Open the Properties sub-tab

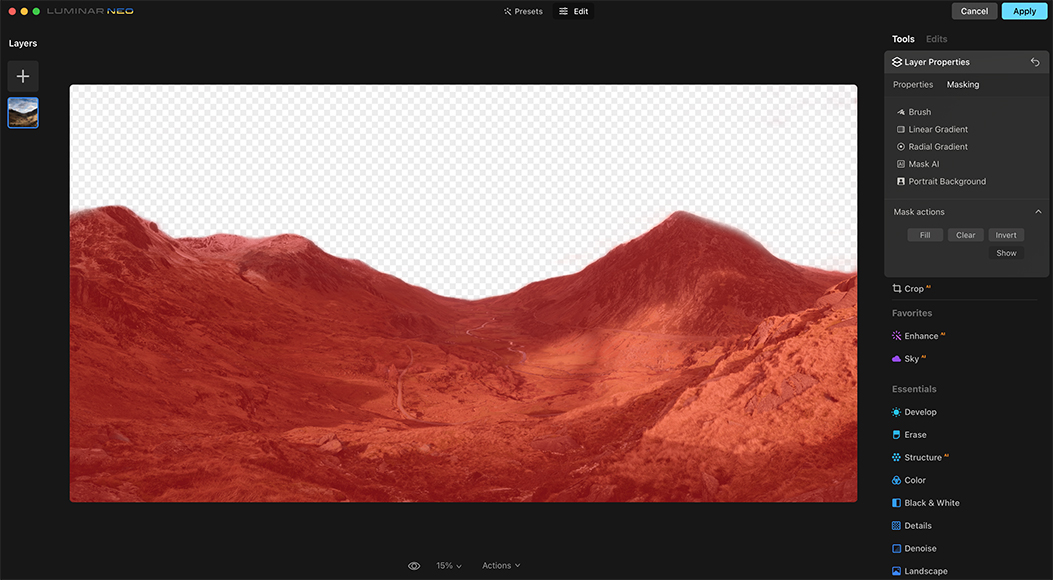[913, 85]
